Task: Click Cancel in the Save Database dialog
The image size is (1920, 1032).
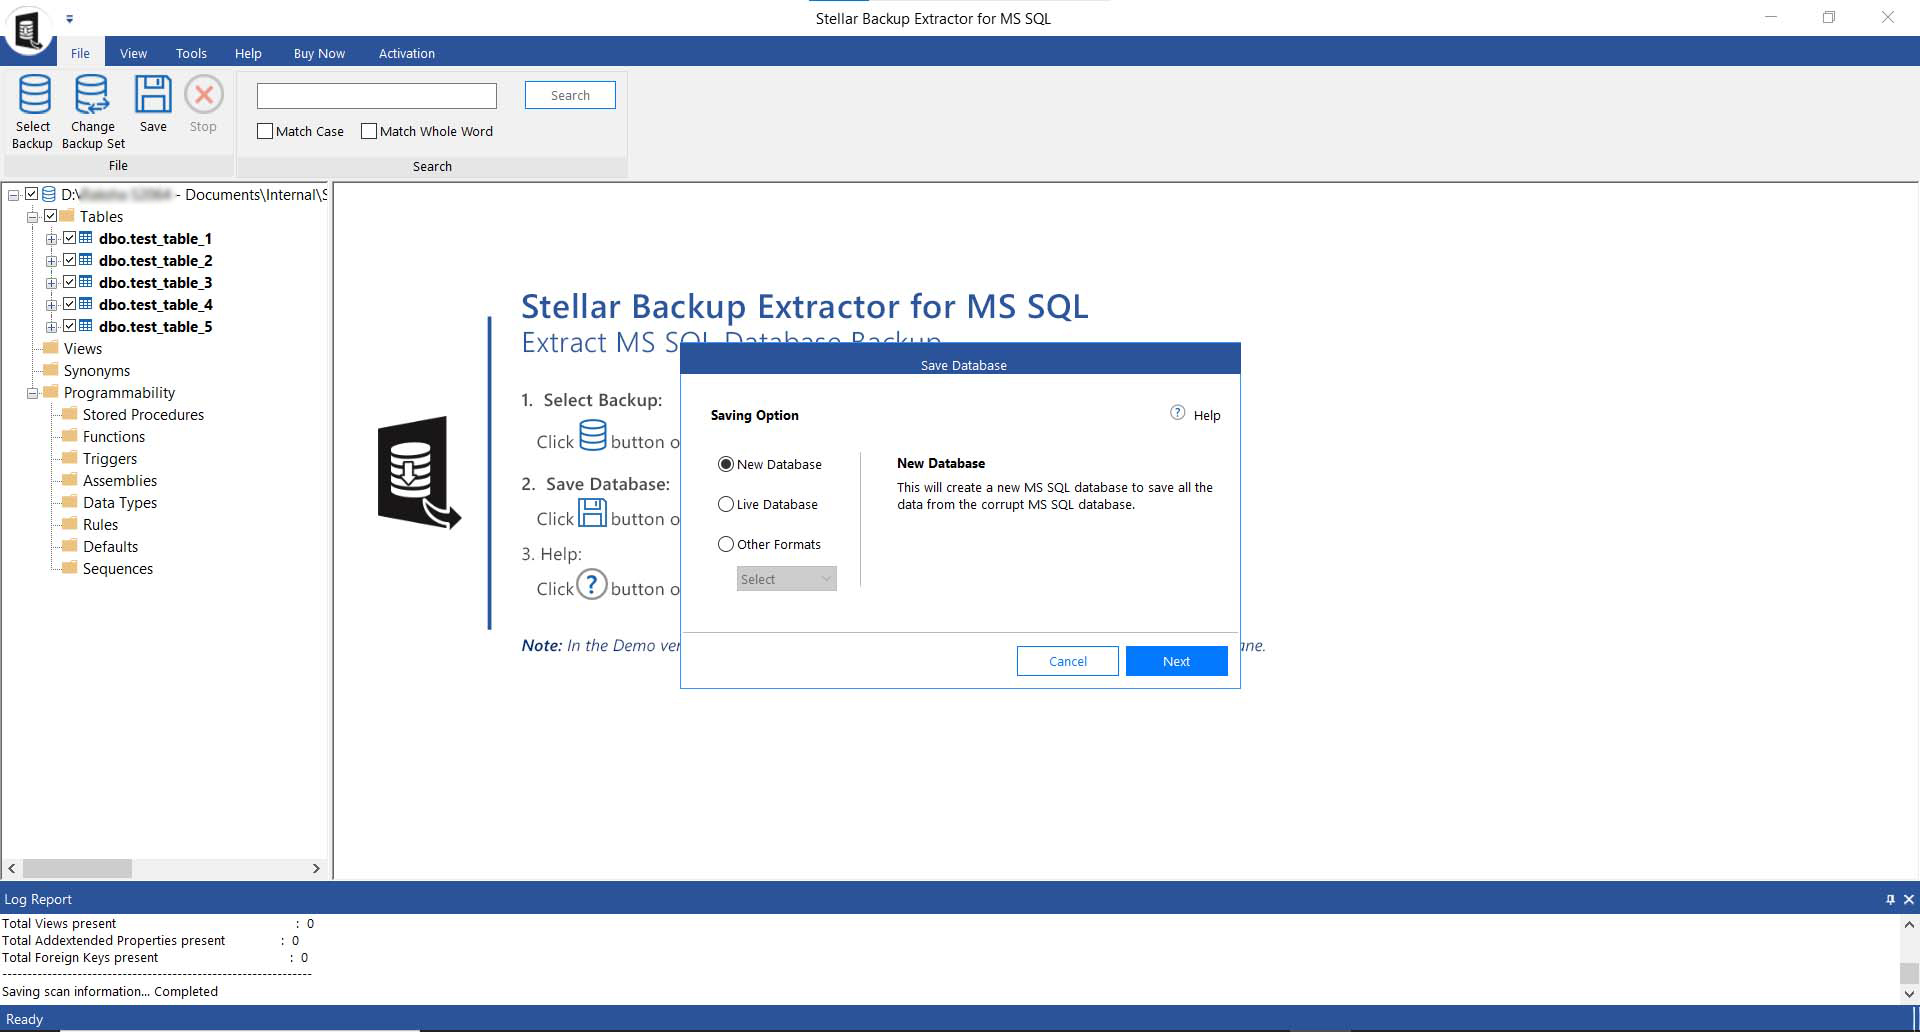Action: click(1067, 661)
